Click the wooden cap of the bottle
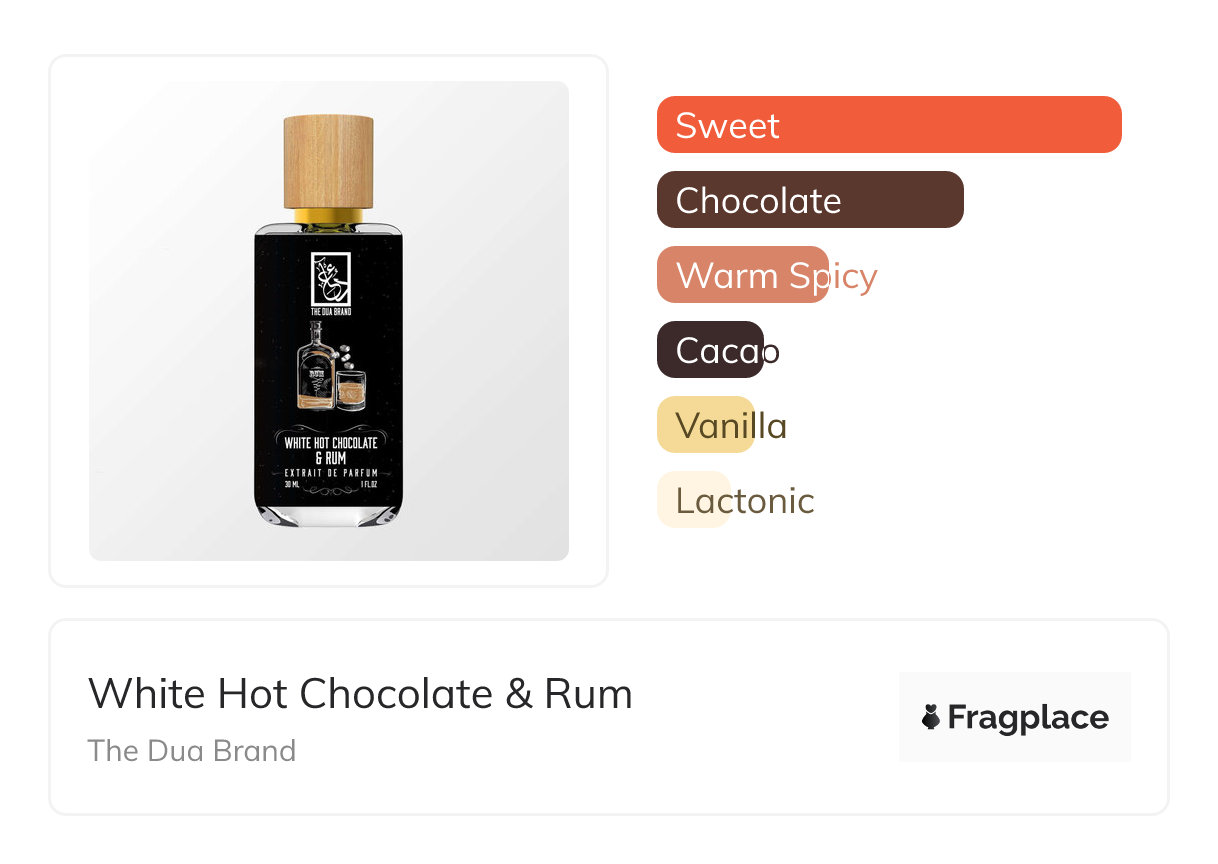This screenshot has width=1218, height=864. 328,161
